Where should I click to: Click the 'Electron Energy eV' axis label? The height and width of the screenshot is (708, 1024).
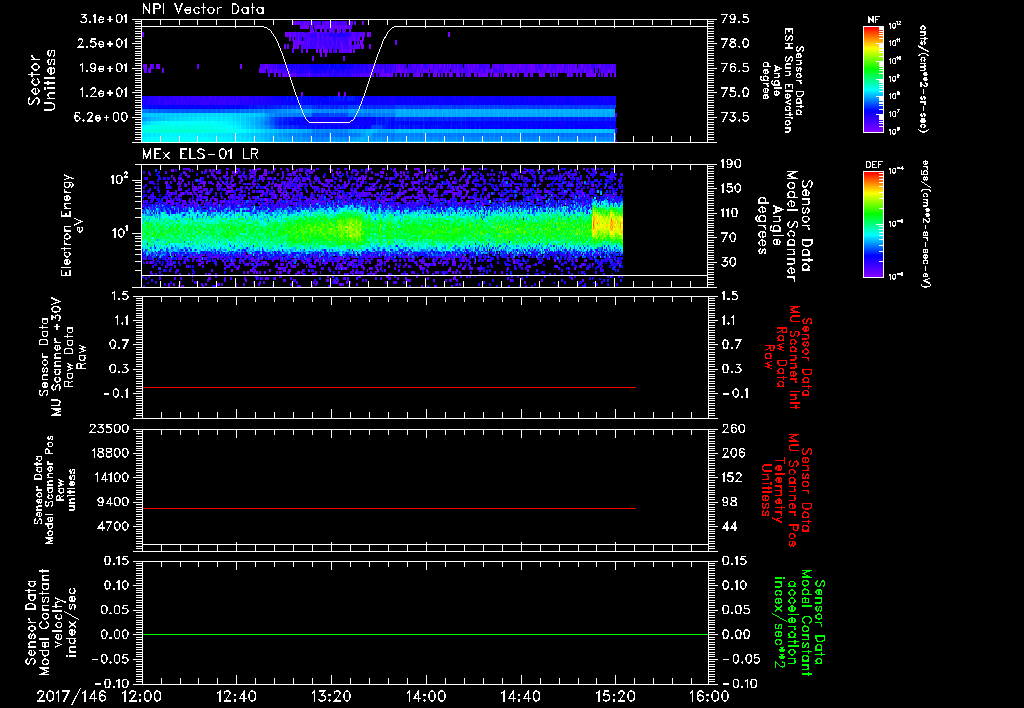click(x=74, y=225)
